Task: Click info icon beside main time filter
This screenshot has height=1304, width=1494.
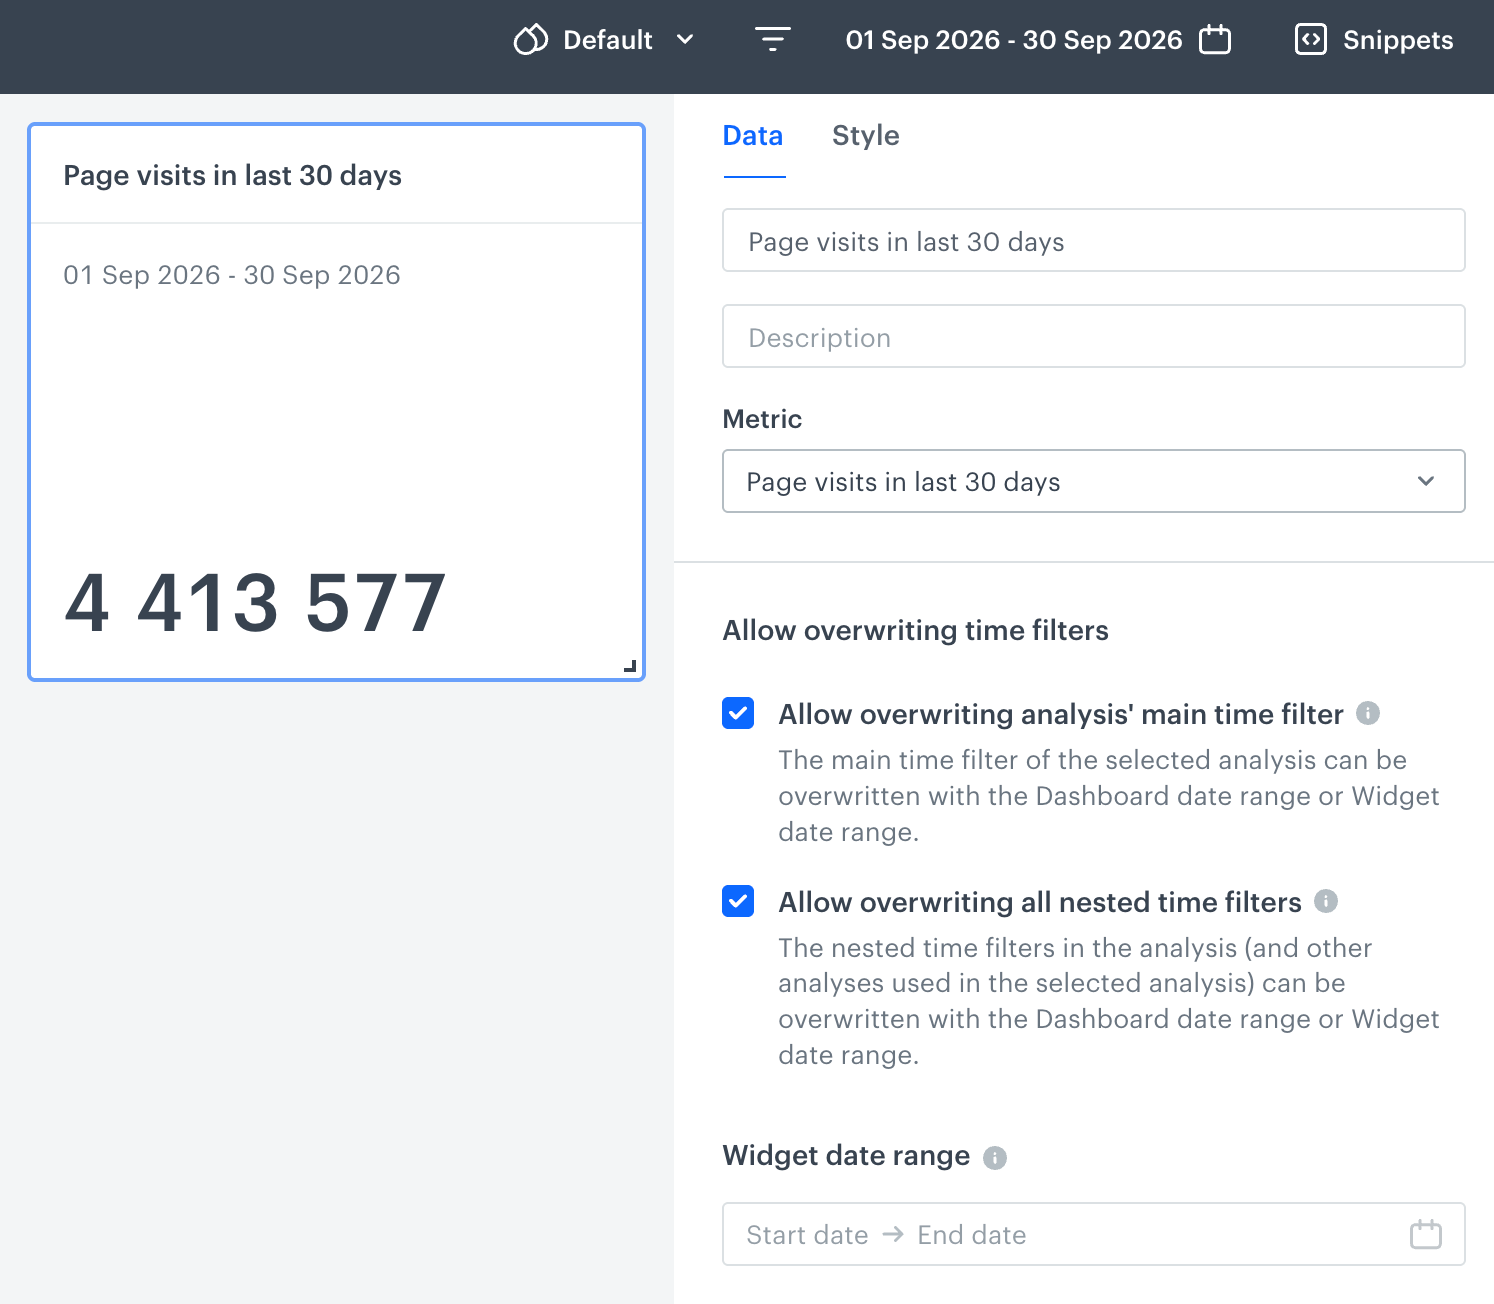Action: [x=1368, y=713]
